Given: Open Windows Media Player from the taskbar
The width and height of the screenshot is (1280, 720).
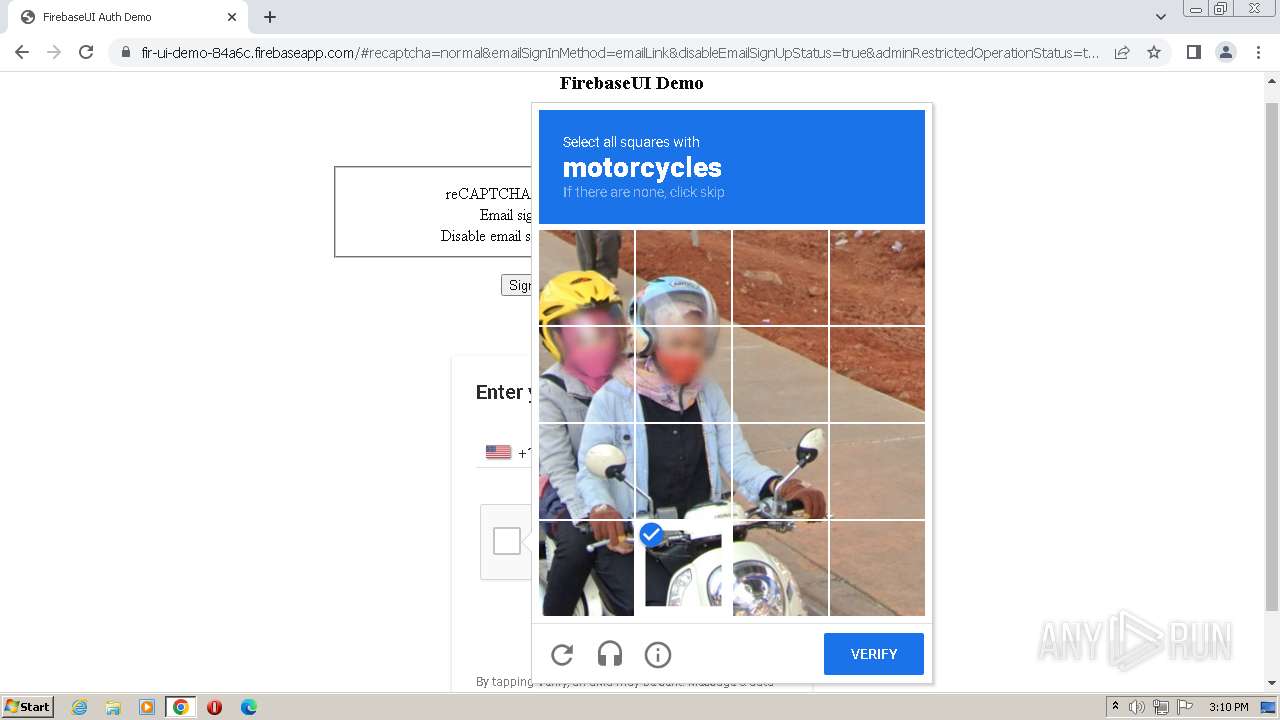Looking at the screenshot, I should 147,707.
